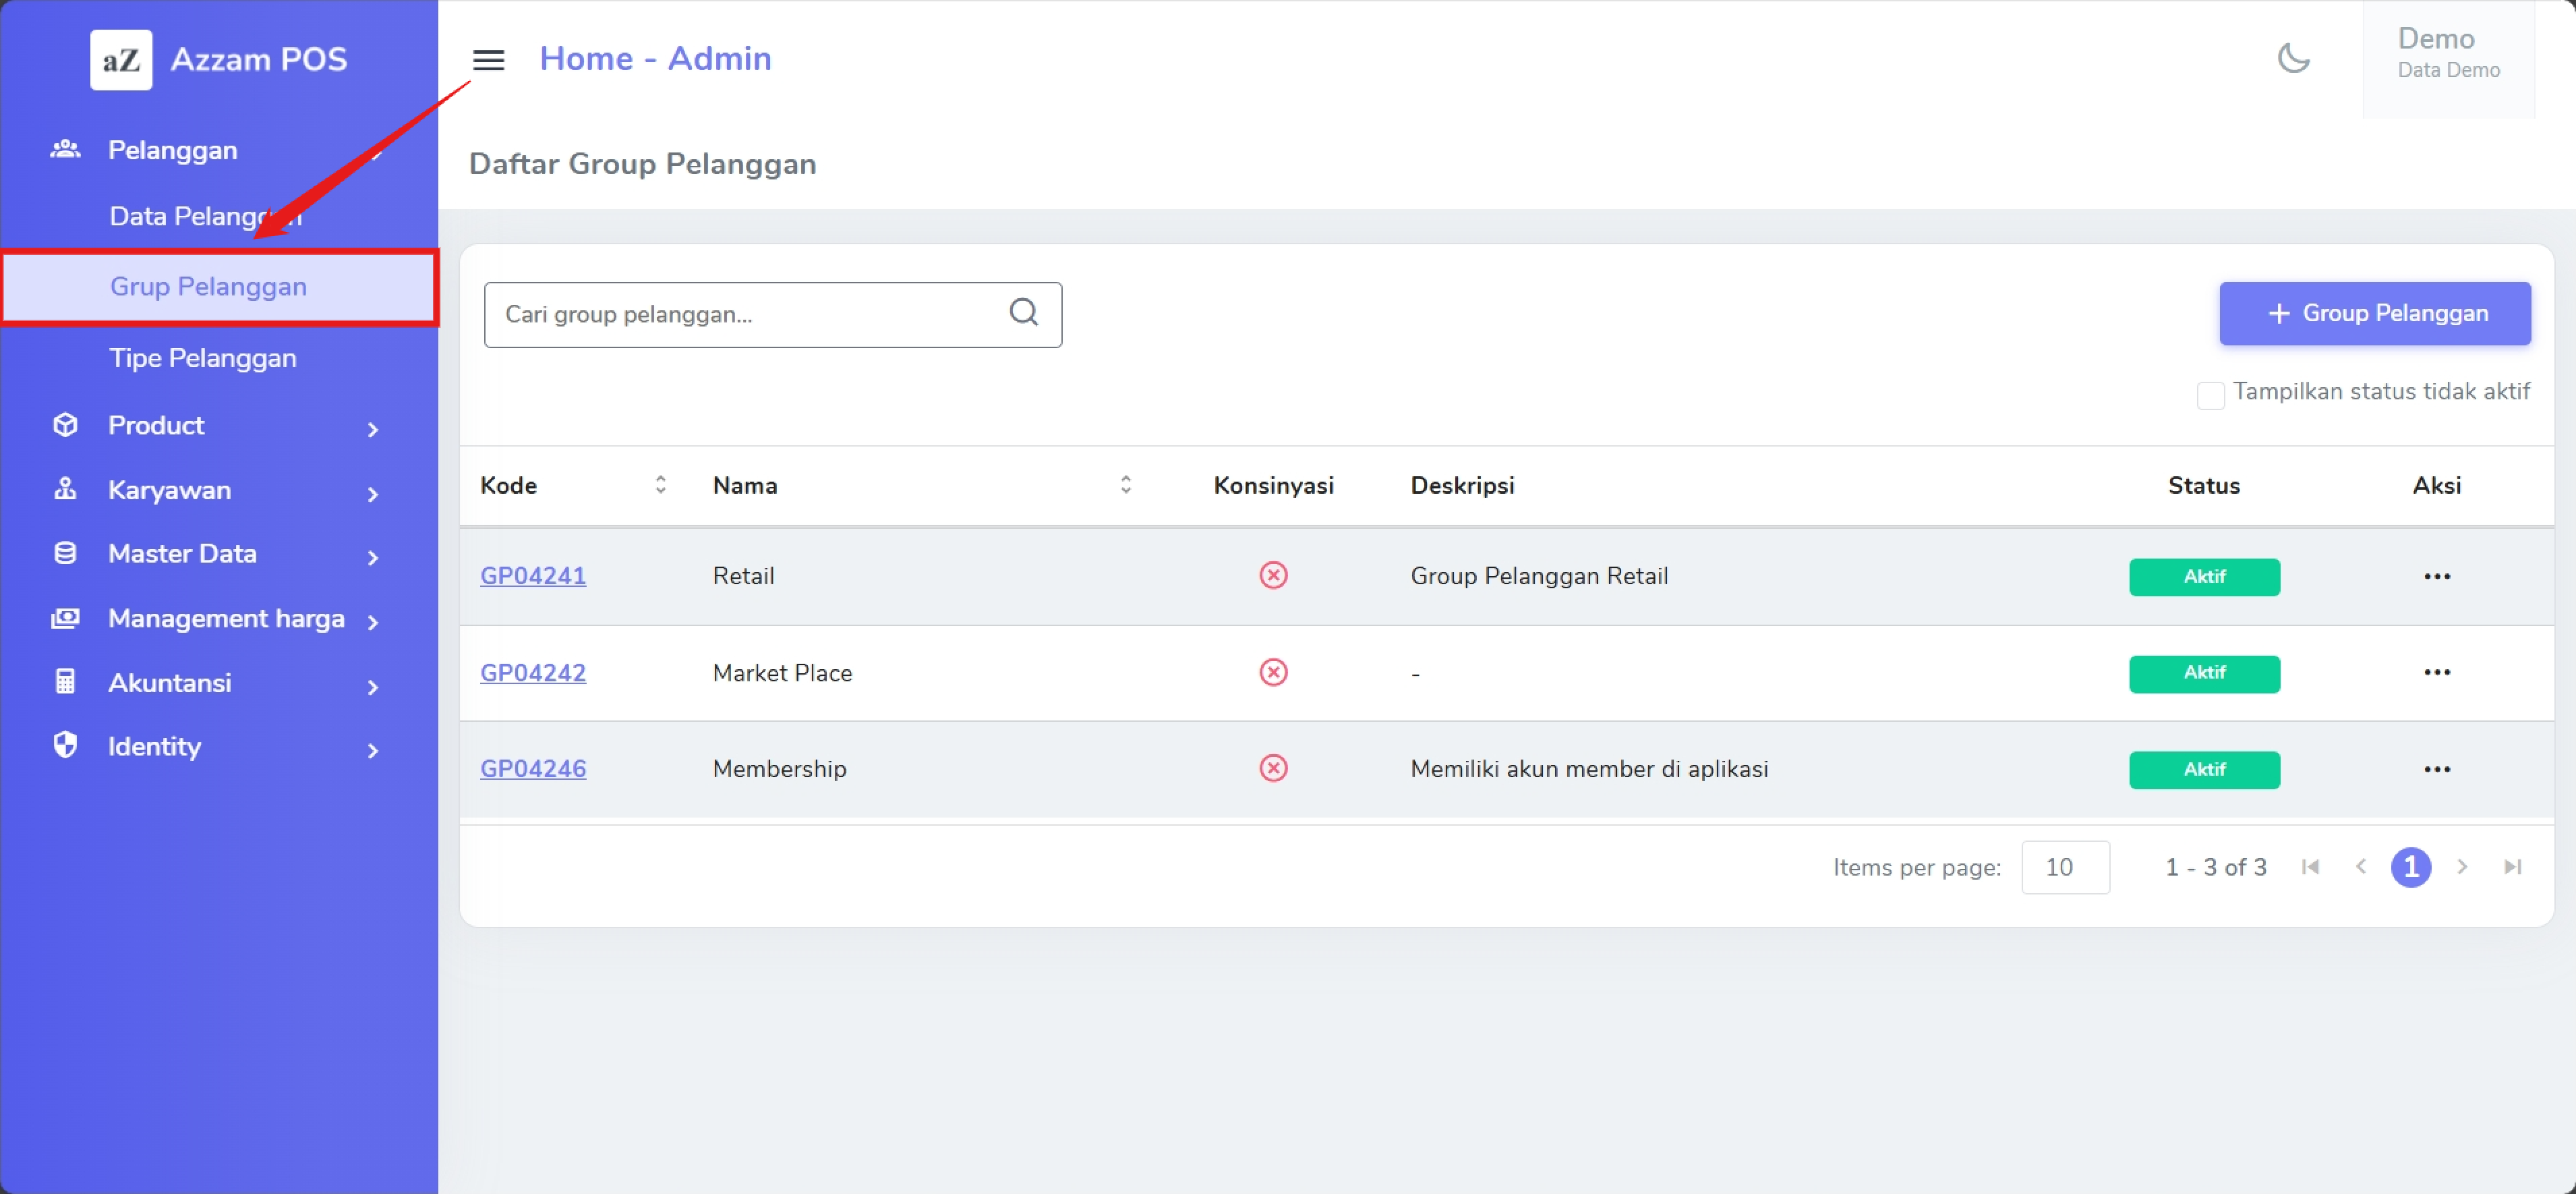Screen dimensions: 2576x1194
Task: Sort by Nama column
Action: [1125, 485]
